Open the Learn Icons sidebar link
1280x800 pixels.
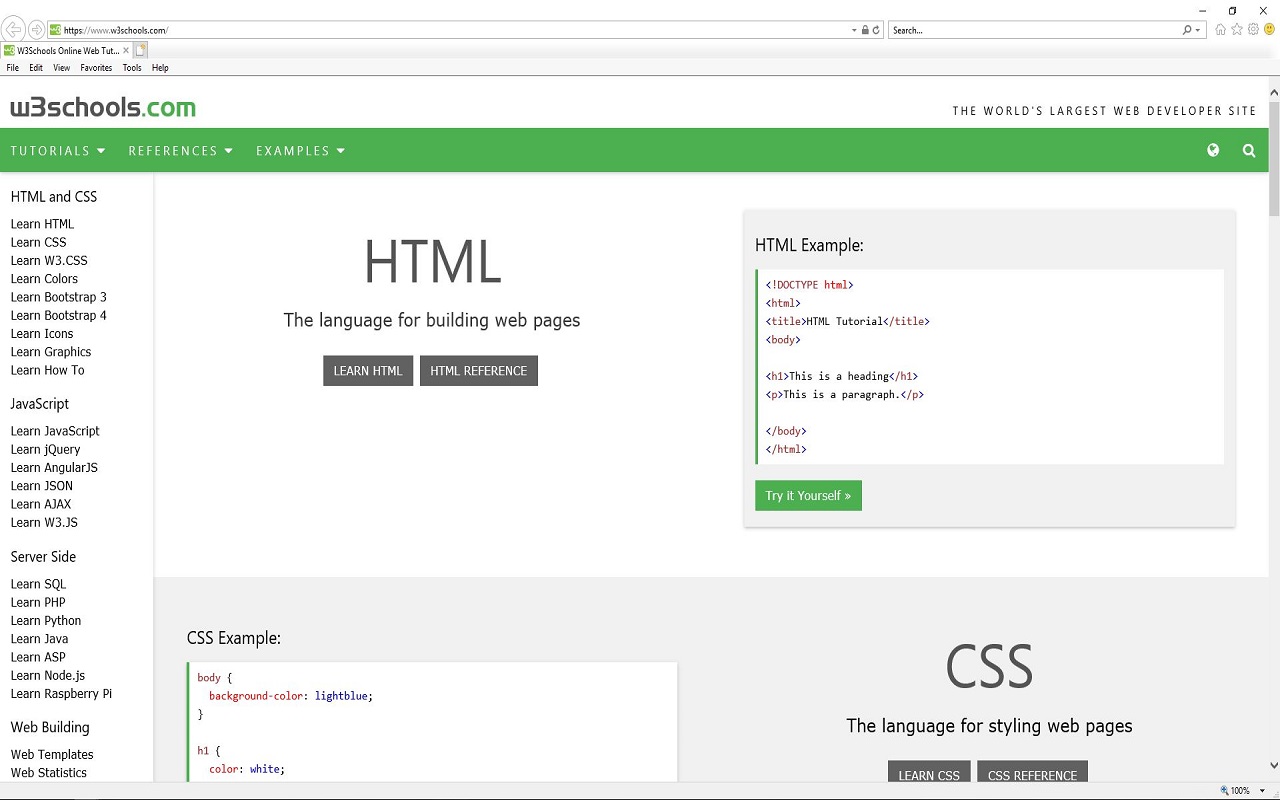pos(42,334)
